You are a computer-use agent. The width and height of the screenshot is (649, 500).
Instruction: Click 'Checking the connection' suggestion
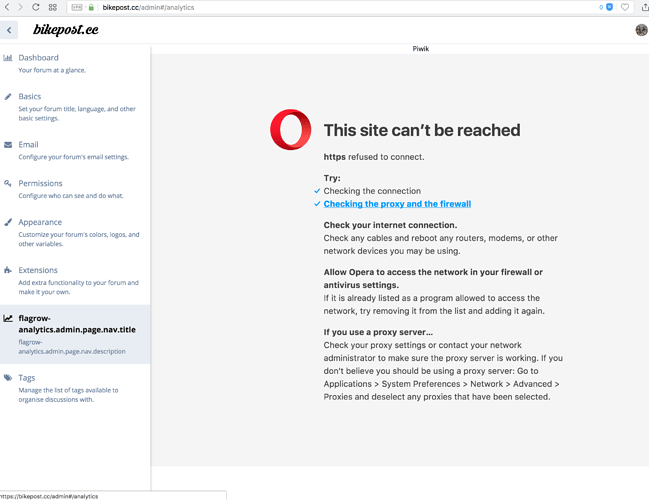(372, 191)
